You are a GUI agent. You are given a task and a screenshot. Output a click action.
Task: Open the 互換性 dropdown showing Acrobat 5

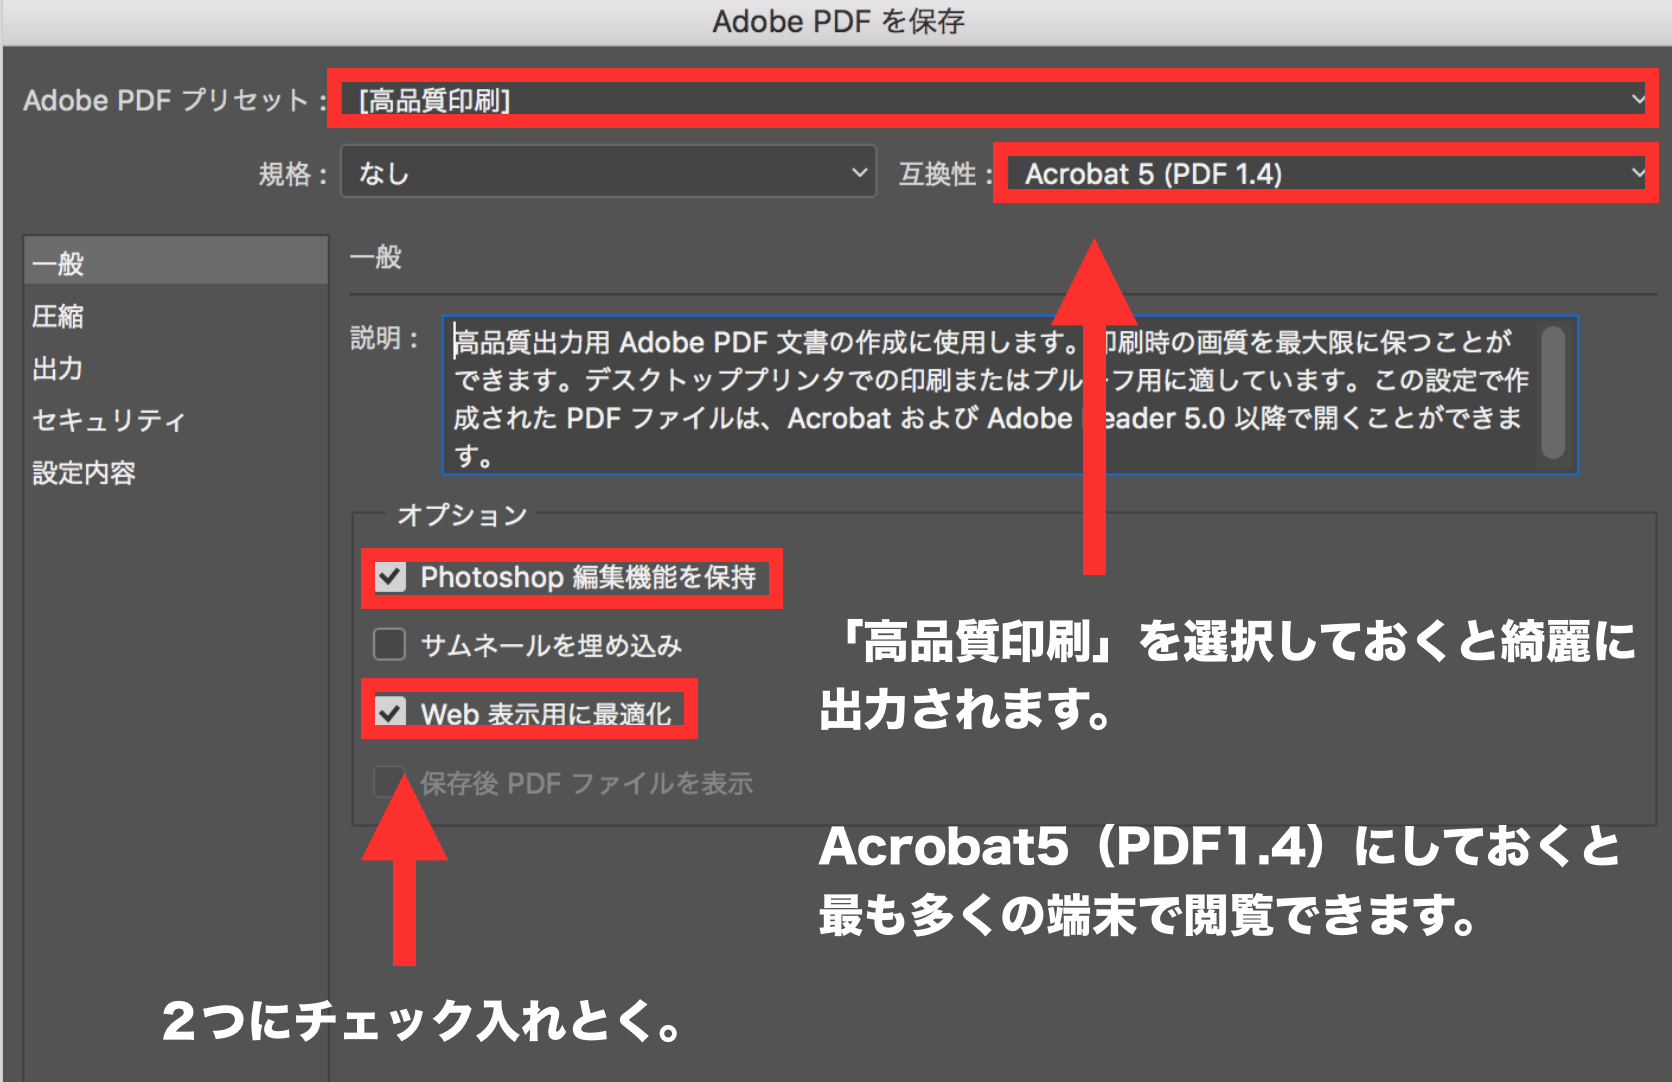pyautogui.click(x=1326, y=173)
